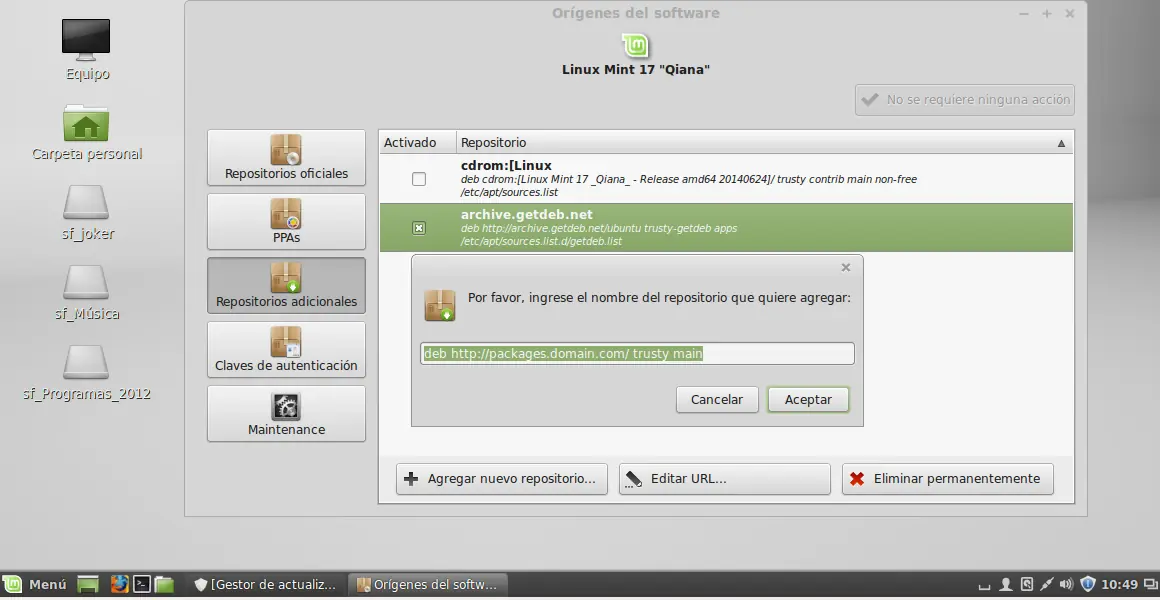The width and height of the screenshot is (1160, 600).
Task: Launch the terminal from the taskbar
Action: coord(142,584)
